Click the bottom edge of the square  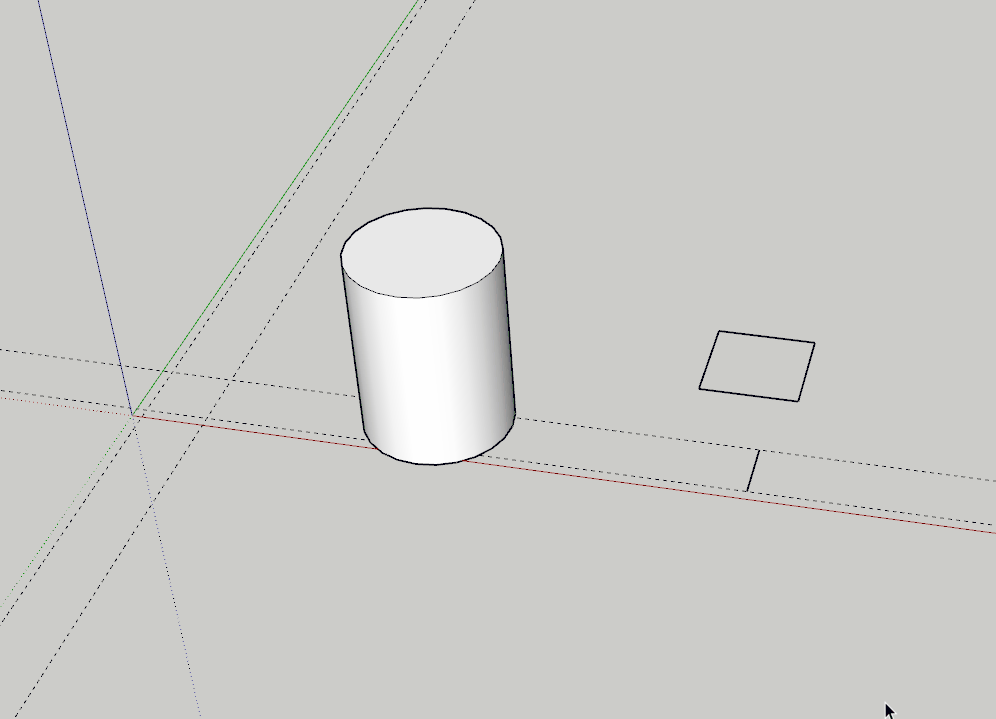[x=749, y=394]
